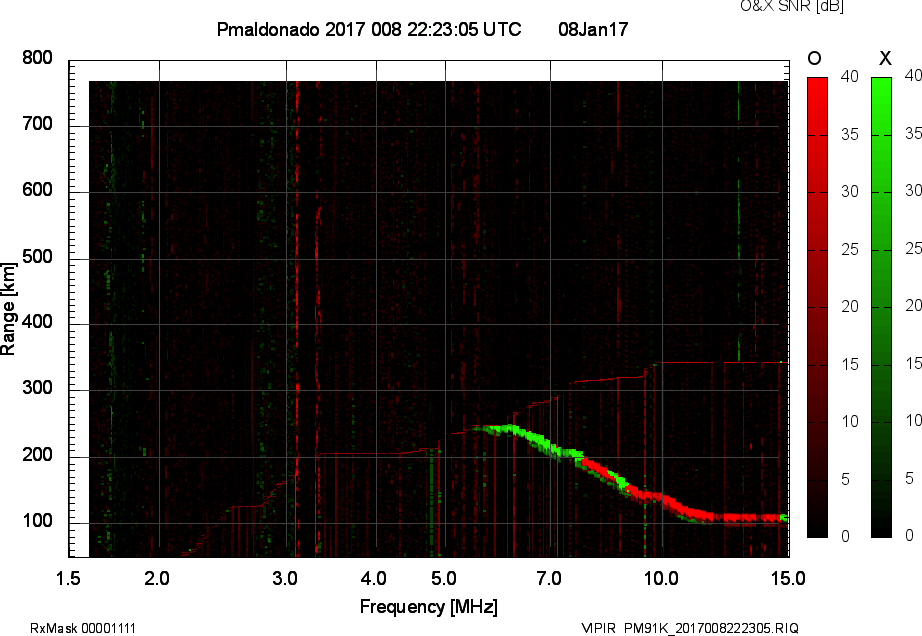Click the 2.0 frequency tick label
The width and height of the screenshot is (922, 636).
(x=157, y=579)
